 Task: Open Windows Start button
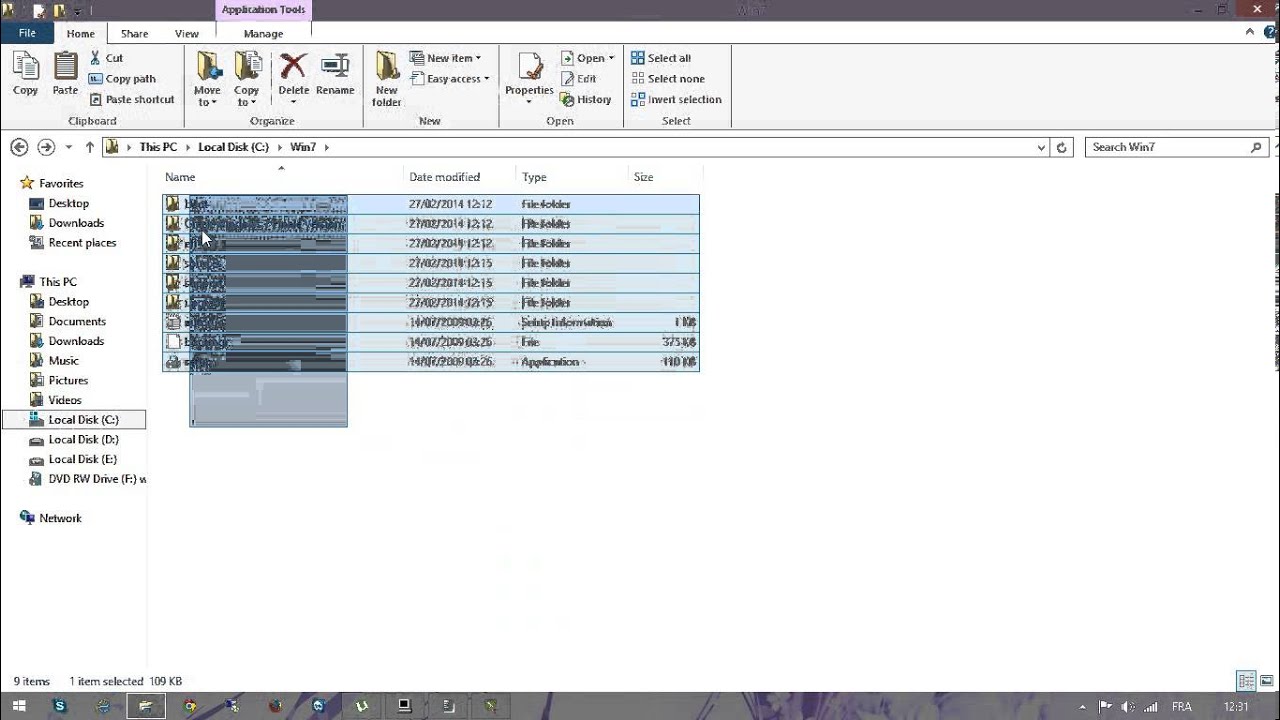(x=19, y=706)
